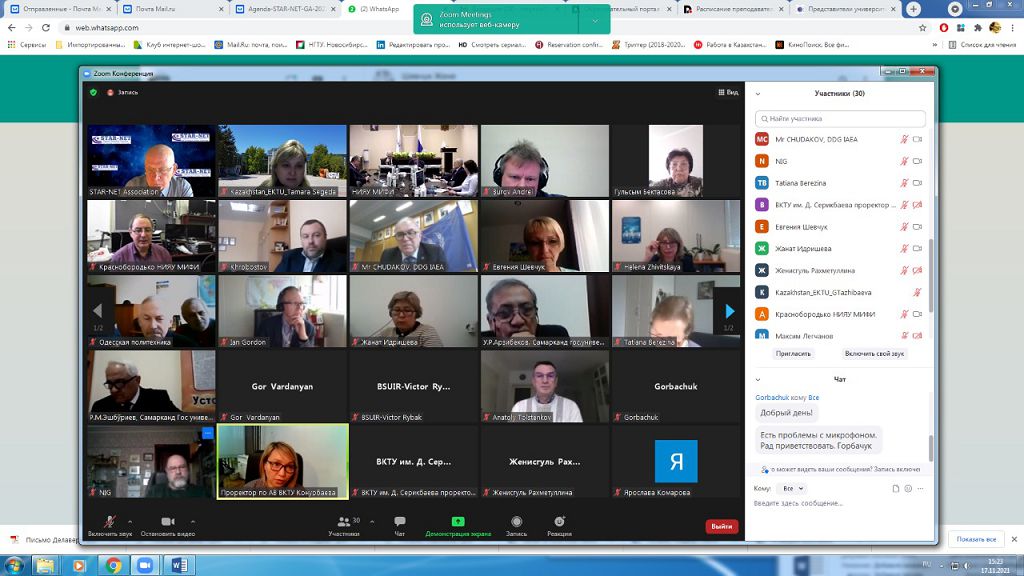Open Chrome extensions puzzle icon

click(978, 27)
